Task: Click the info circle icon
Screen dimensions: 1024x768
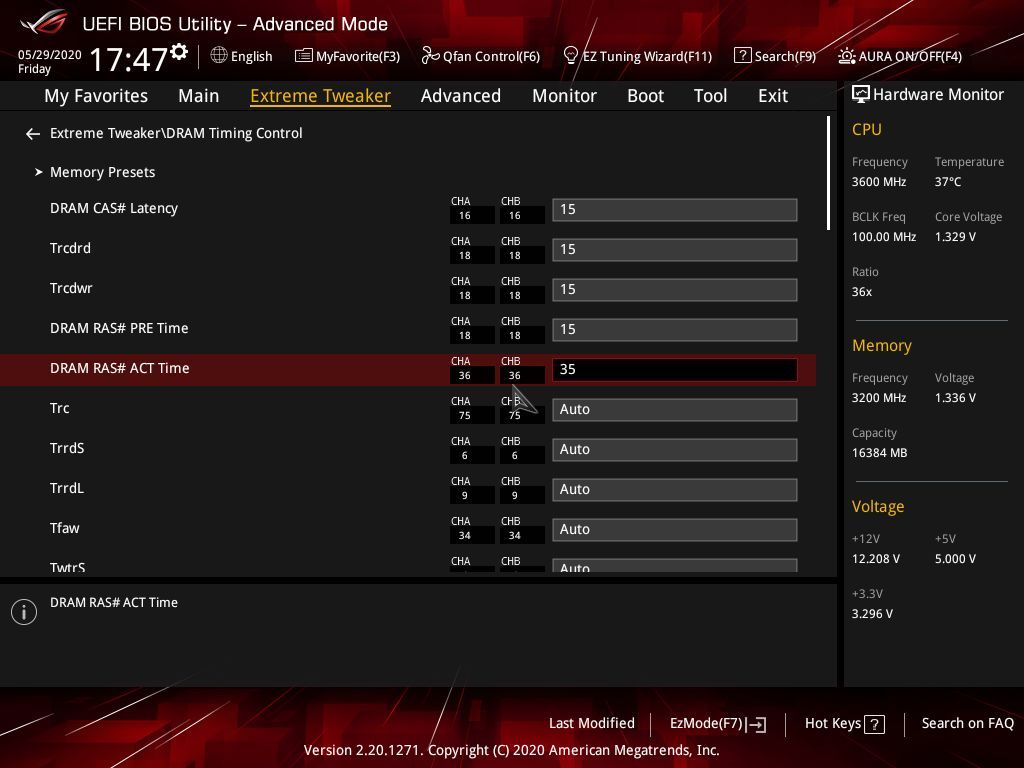Action: tap(24, 612)
